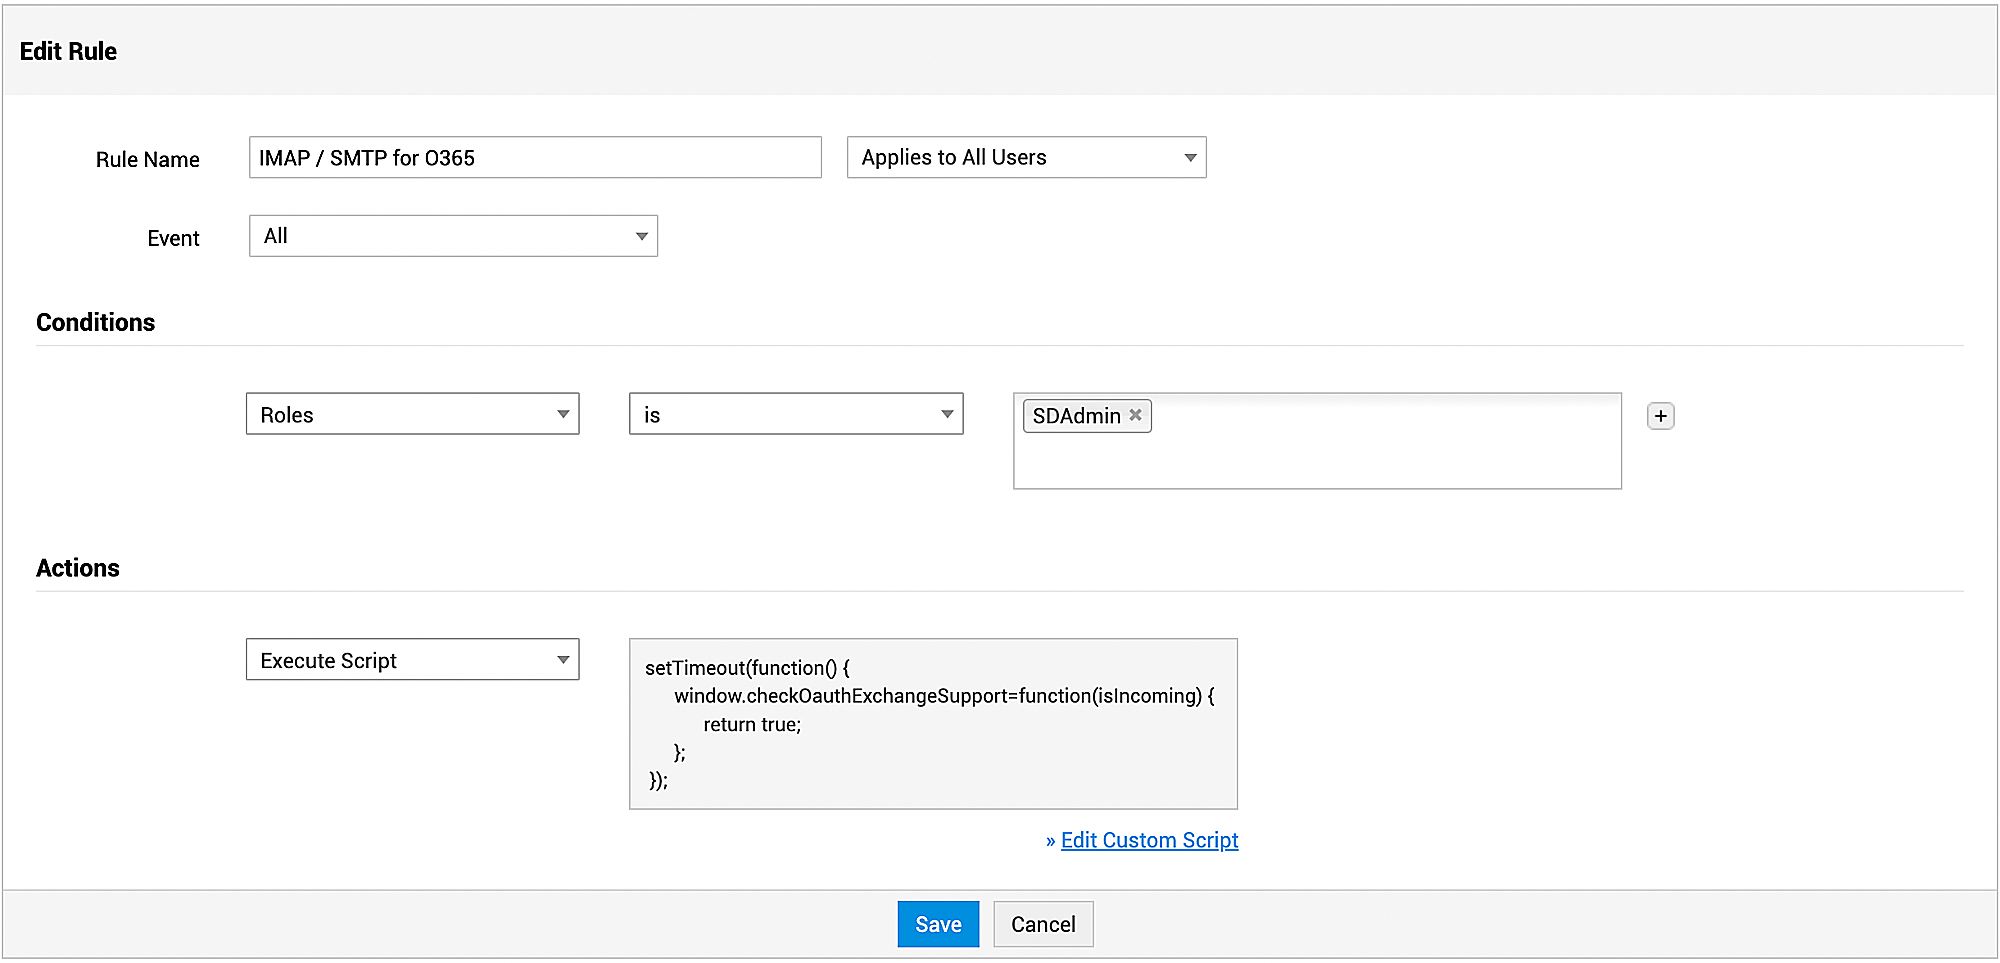Cancel editing the rule
The width and height of the screenshot is (2000, 963).
pyautogui.click(x=1043, y=924)
